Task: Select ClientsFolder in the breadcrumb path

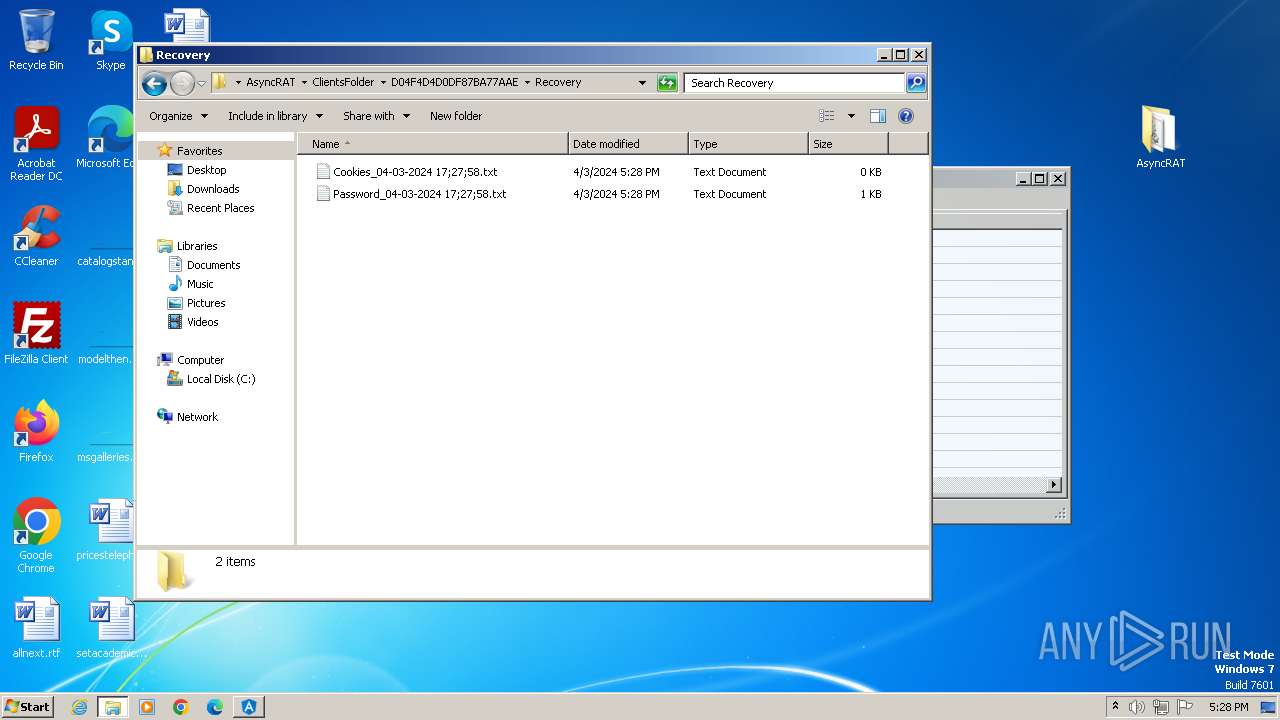Action: tap(343, 83)
